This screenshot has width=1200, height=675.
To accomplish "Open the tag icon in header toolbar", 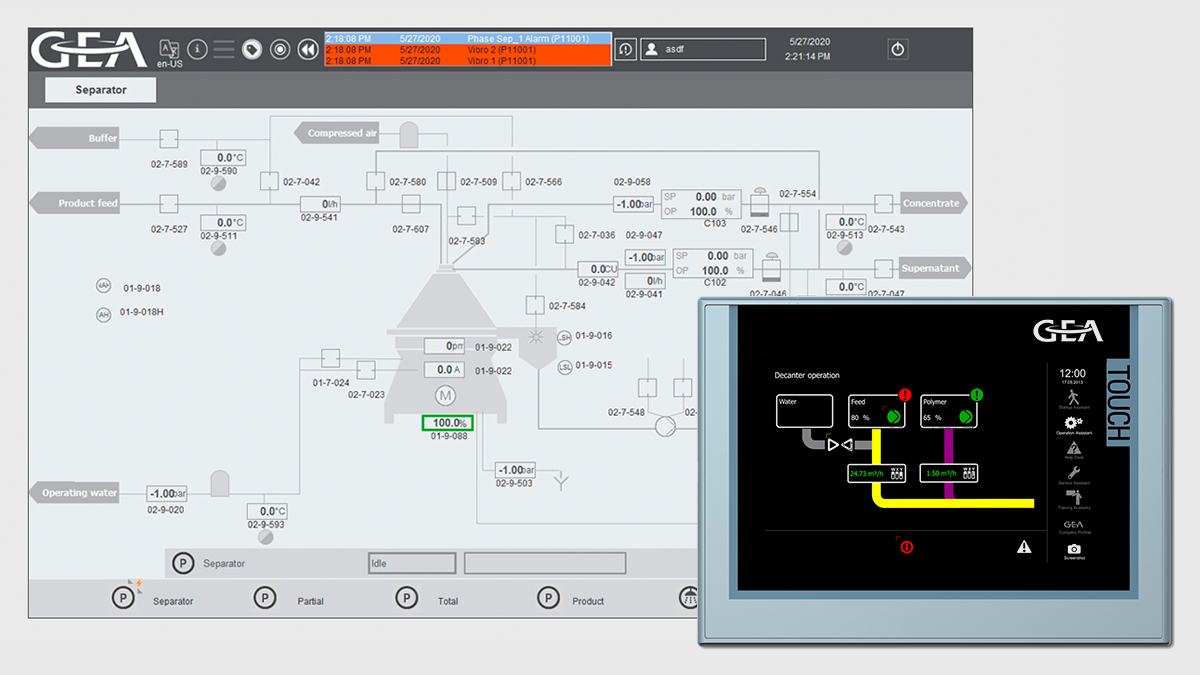I will click(252, 49).
